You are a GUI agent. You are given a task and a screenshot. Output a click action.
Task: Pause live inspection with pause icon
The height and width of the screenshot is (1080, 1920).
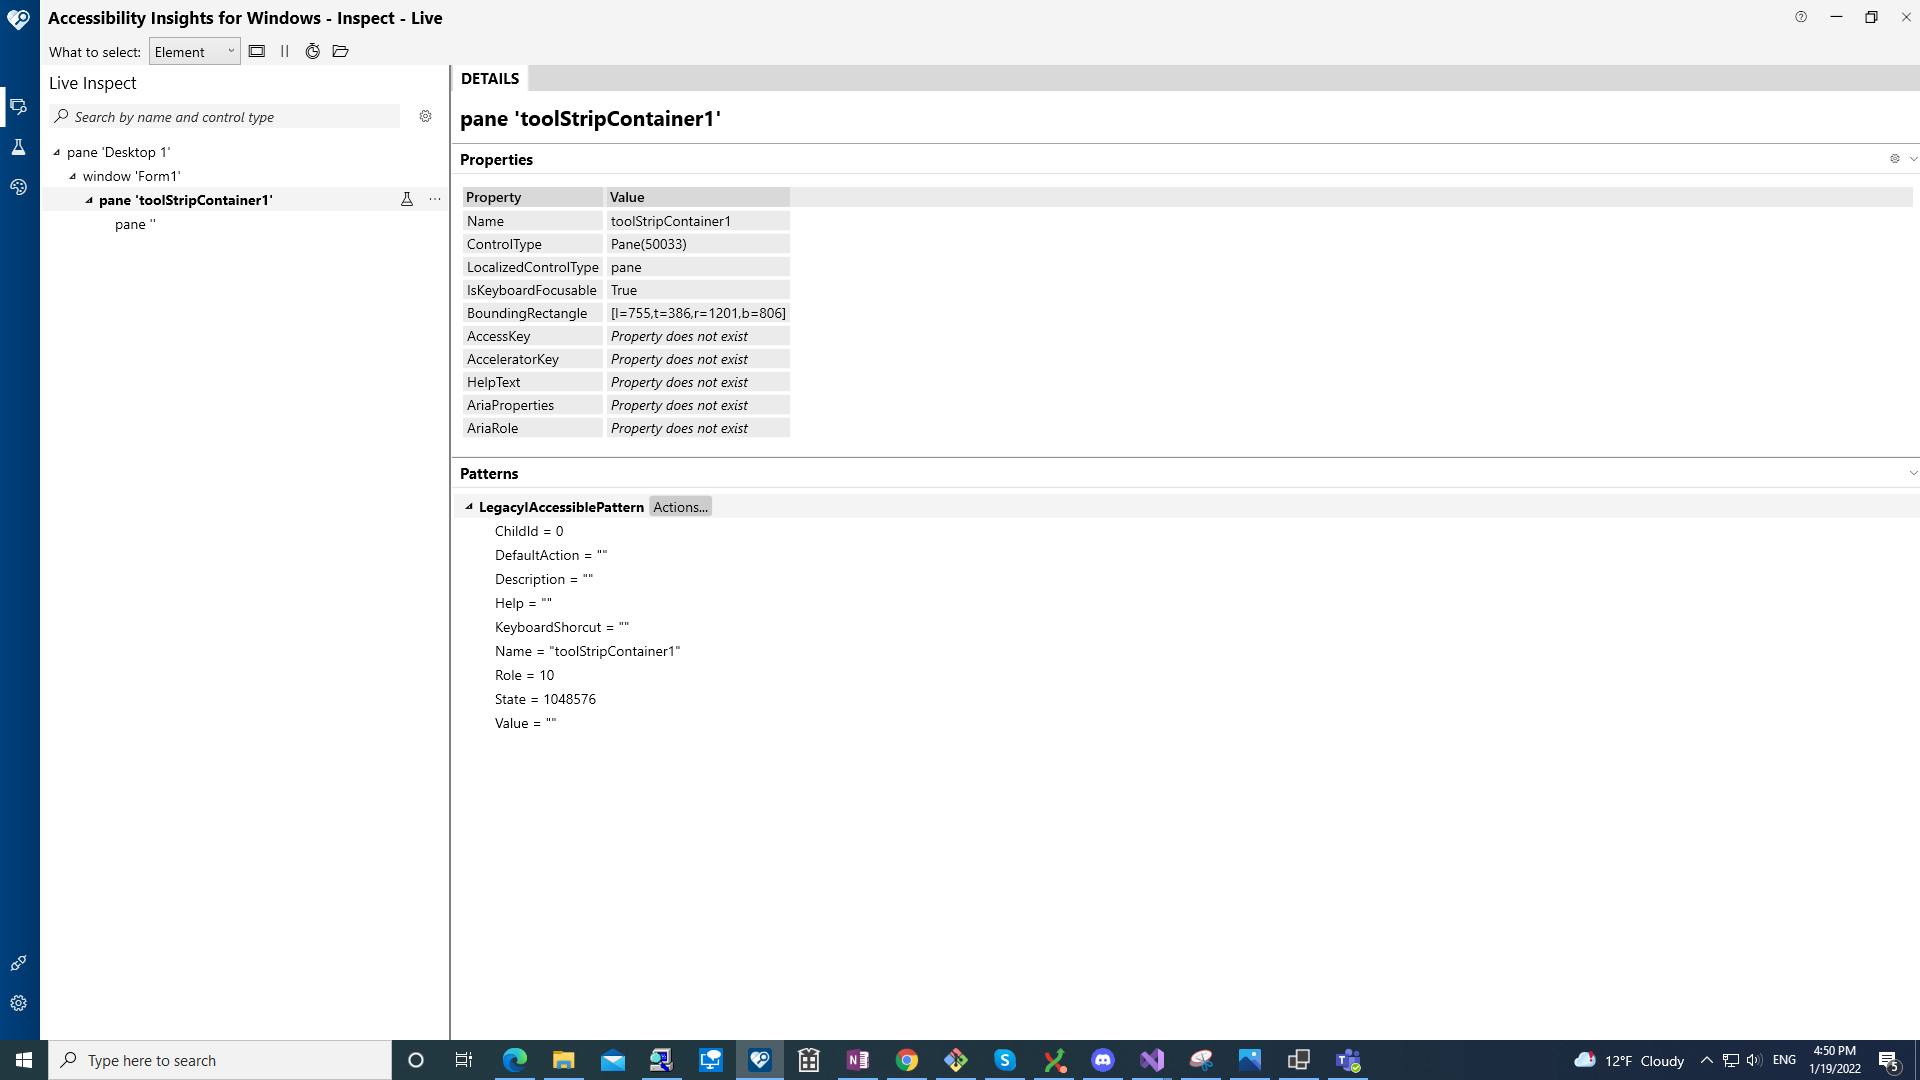(x=285, y=51)
